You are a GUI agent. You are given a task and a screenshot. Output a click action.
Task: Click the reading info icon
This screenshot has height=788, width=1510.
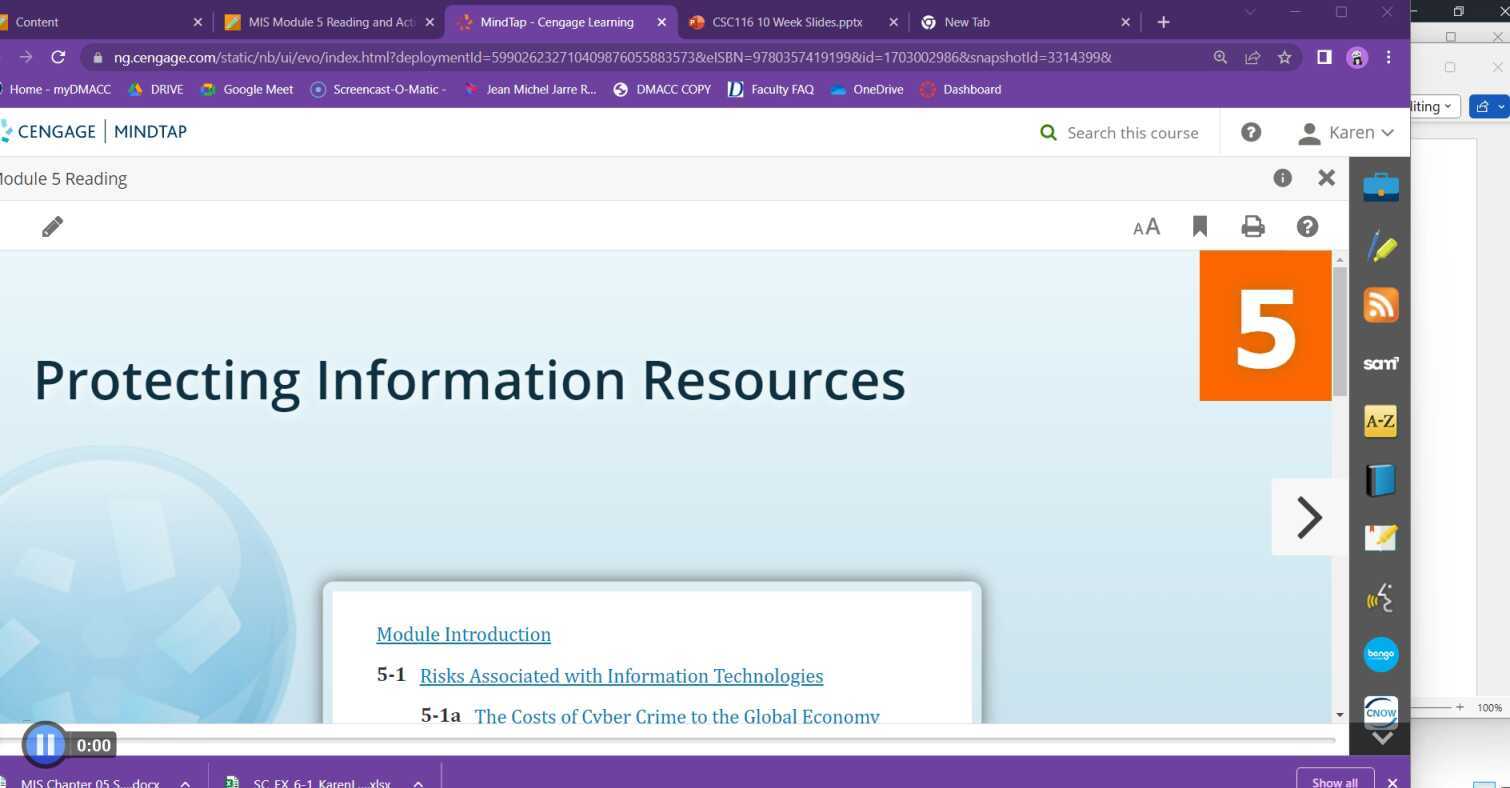pyautogui.click(x=1282, y=178)
